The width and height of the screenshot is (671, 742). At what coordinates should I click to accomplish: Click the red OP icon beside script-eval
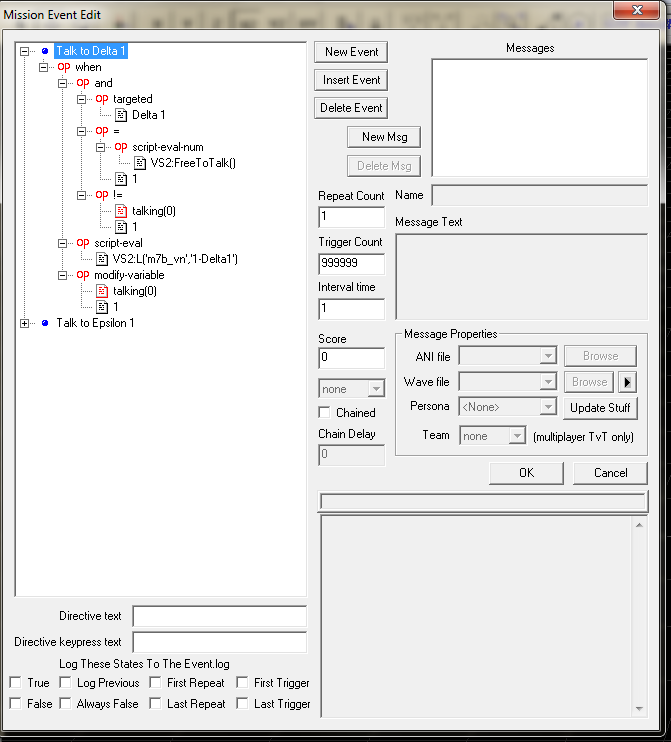click(83, 243)
